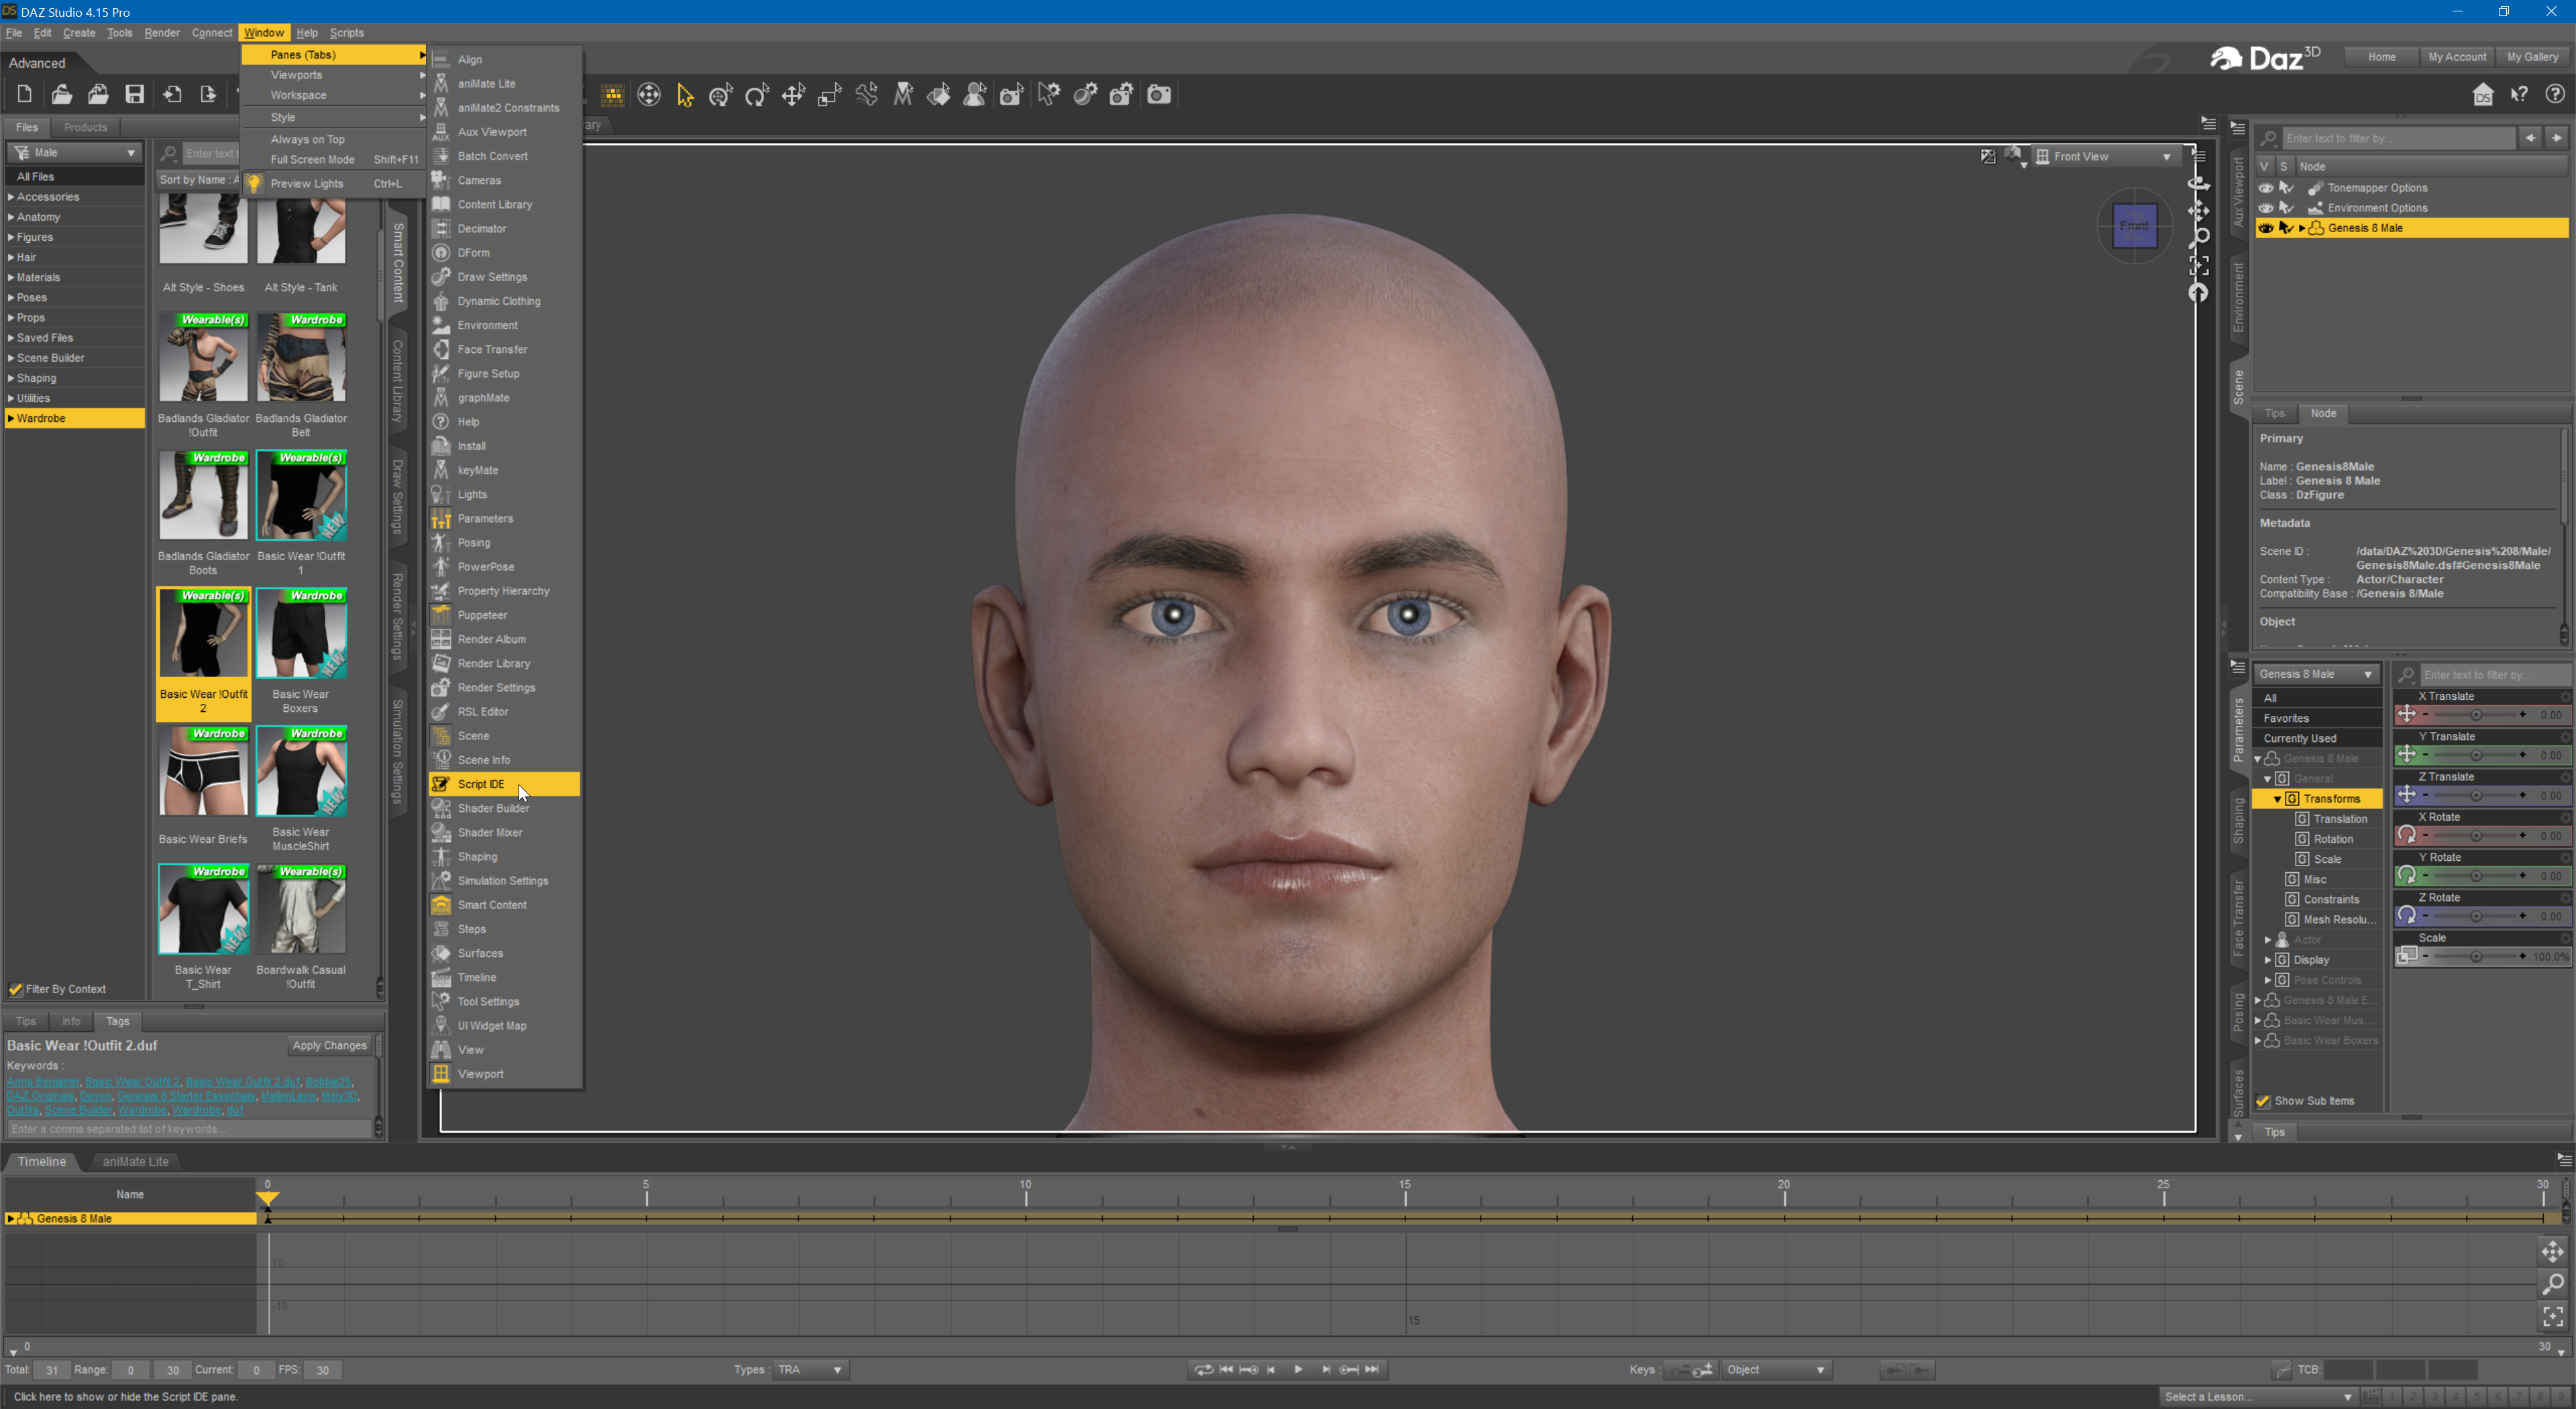Image resolution: width=2576 pixels, height=1409 pixels.
Task: Choose Full Screen Mode in Window menu
Action: click(x=334, y=159)
